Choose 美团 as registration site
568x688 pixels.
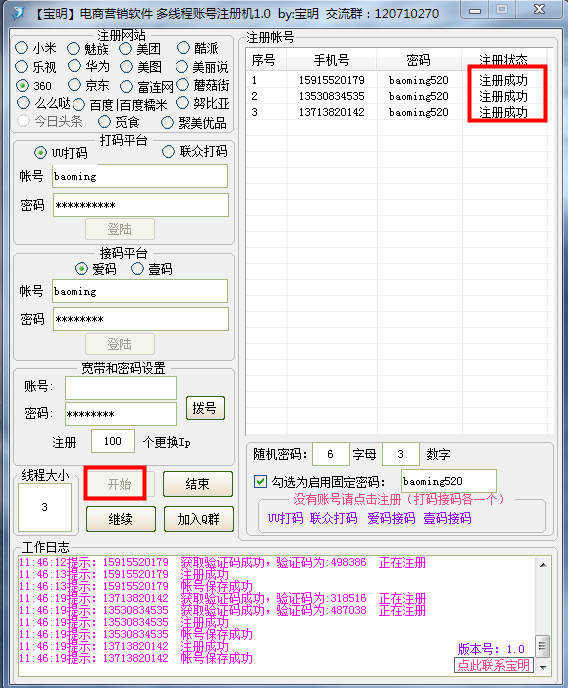[x=125, y=48]
